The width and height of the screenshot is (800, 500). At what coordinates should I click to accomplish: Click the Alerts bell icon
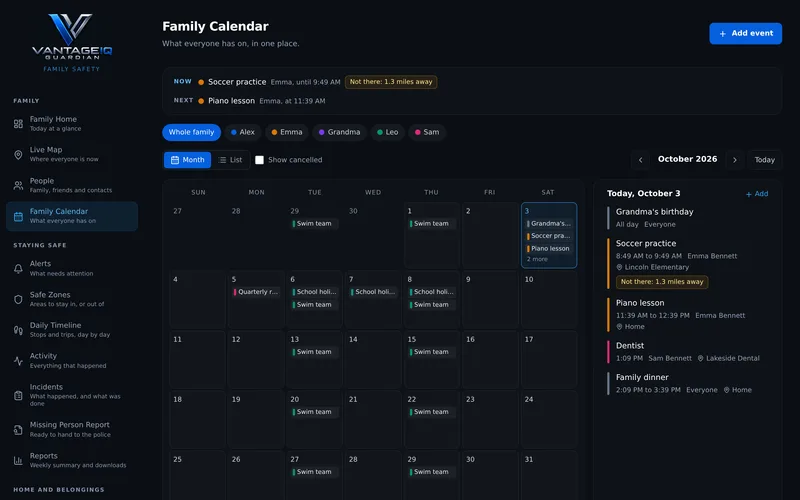[18, 268]
